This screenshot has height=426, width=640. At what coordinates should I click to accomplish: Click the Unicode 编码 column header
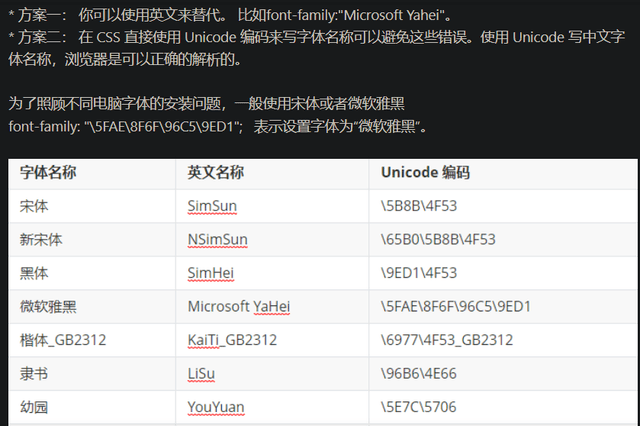[x=425, y=172]
